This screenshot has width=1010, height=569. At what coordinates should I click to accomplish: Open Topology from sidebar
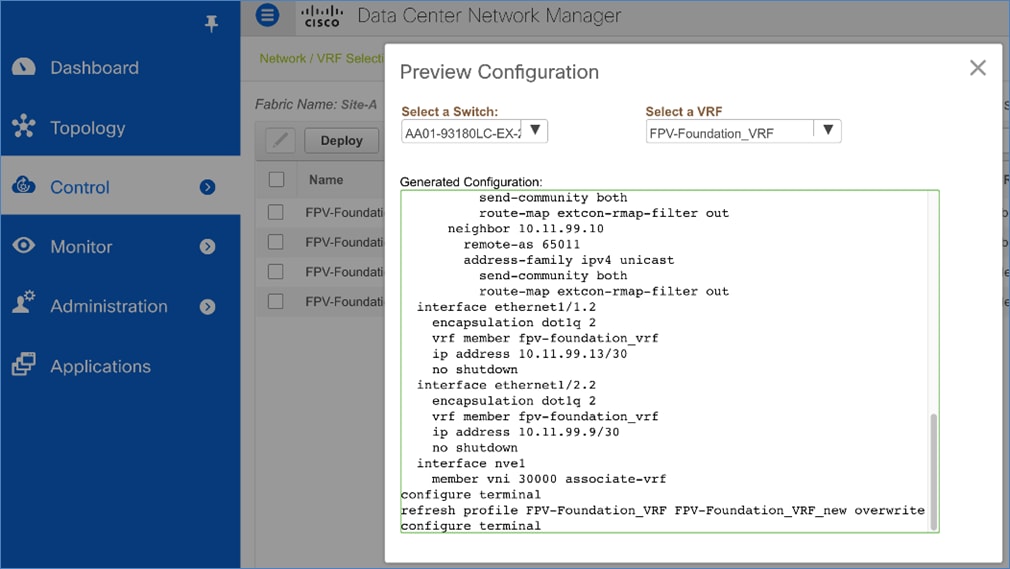point(88,128)
